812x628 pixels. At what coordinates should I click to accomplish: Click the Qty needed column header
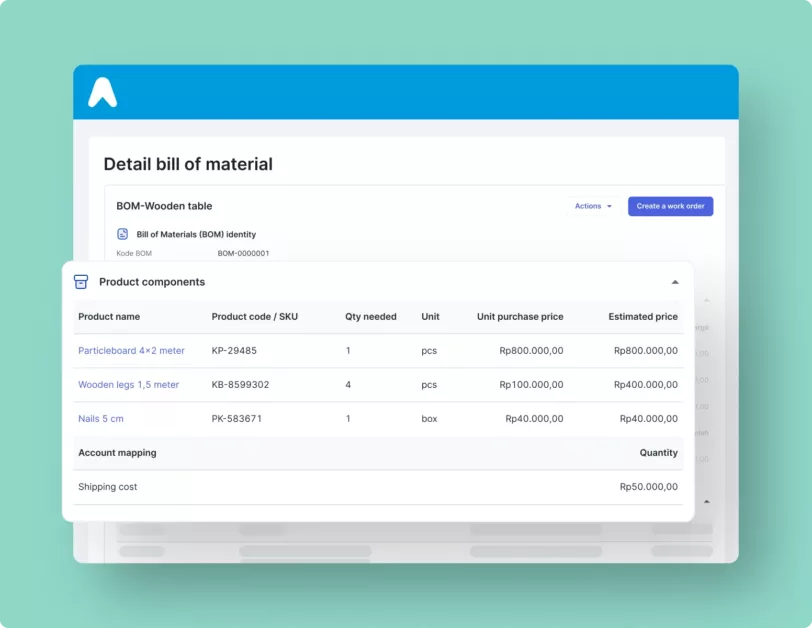[x=371, y=316]
